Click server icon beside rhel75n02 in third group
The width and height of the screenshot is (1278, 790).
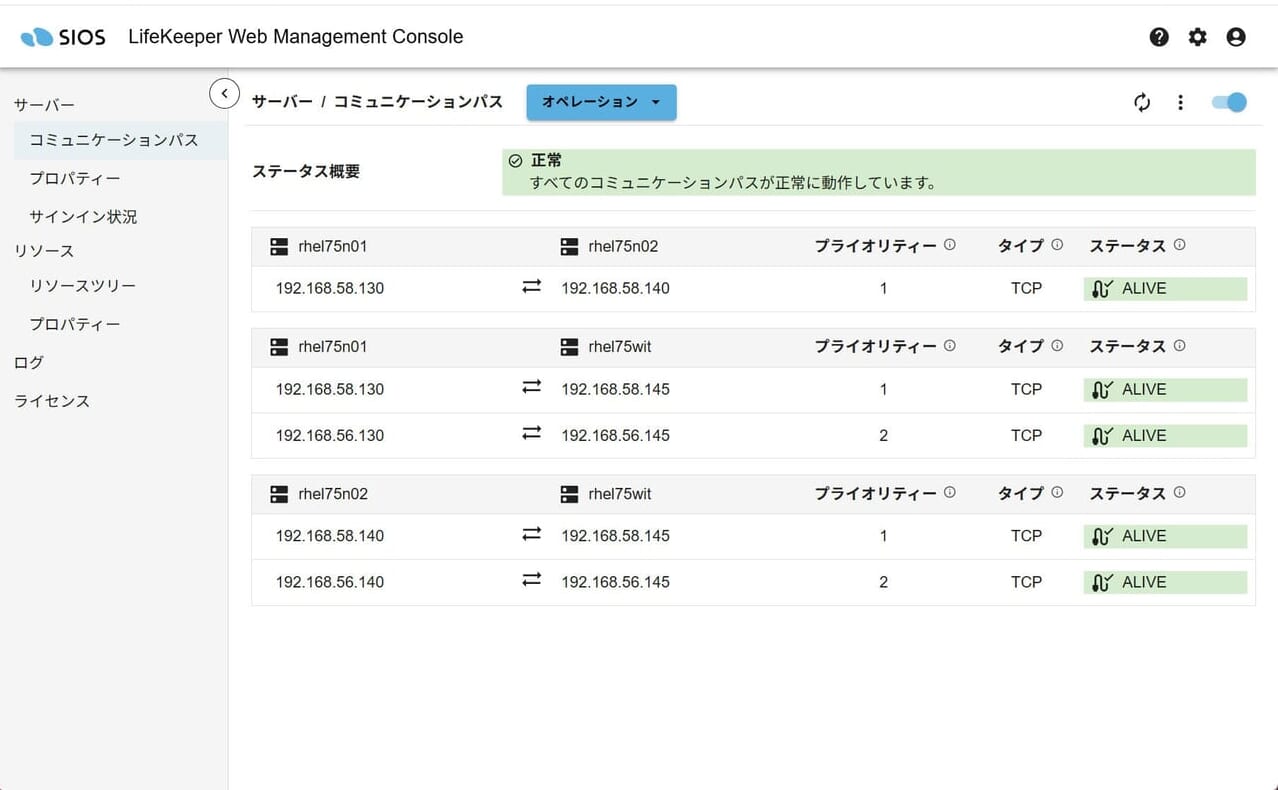pos(279,494)
